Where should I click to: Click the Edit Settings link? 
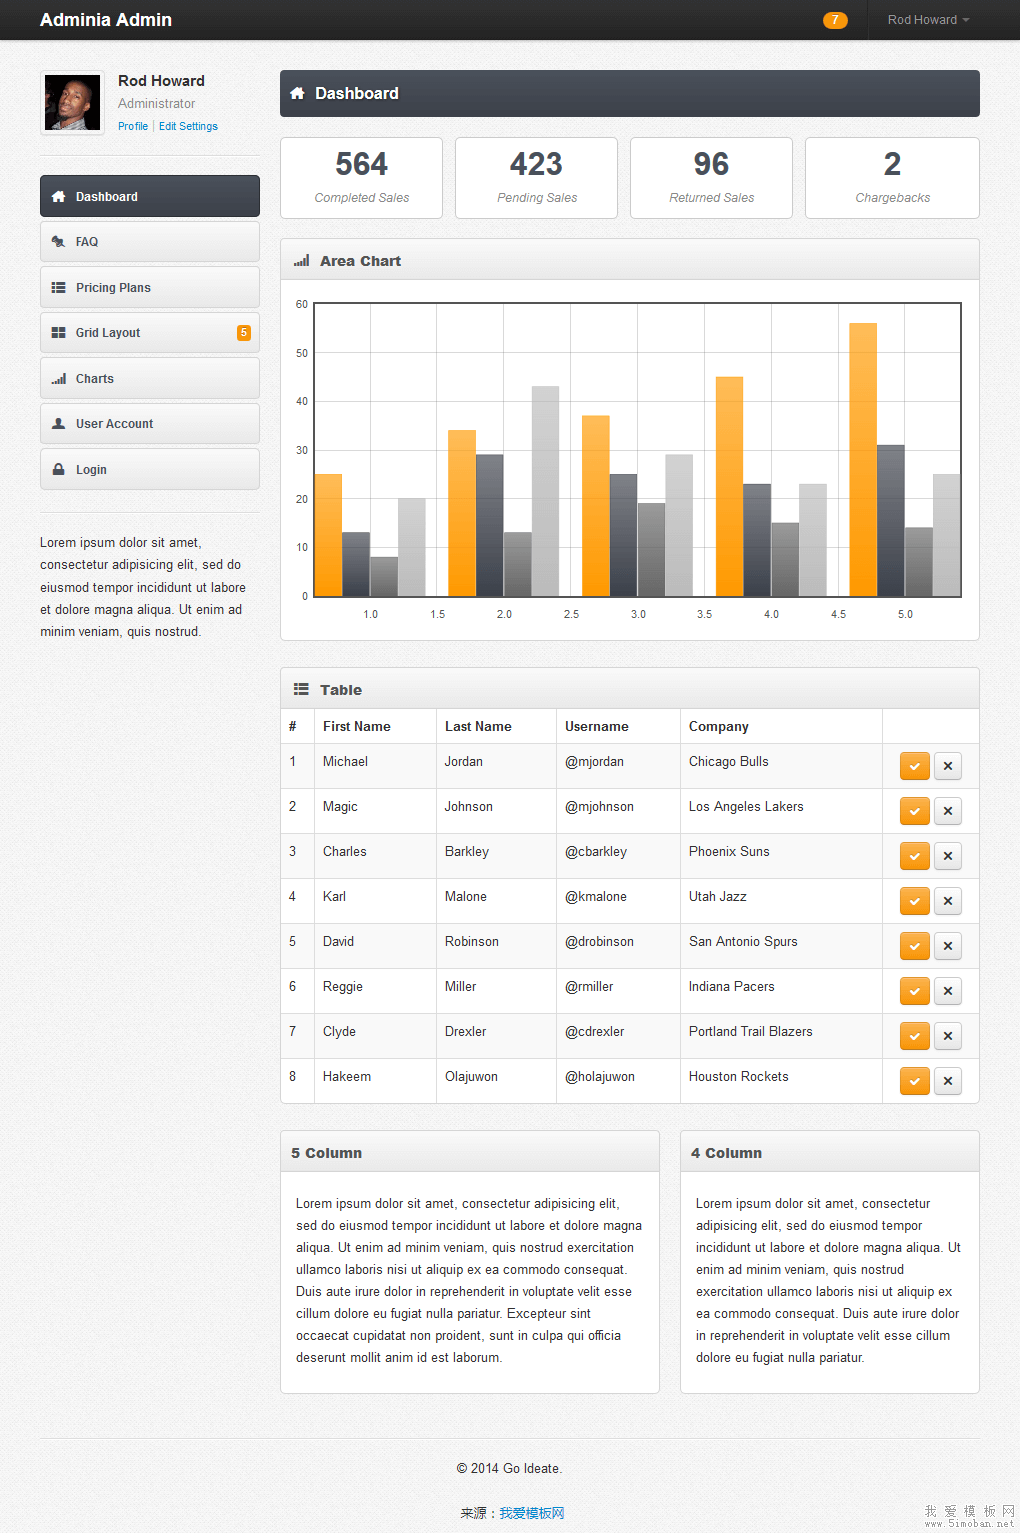(188, 127)
